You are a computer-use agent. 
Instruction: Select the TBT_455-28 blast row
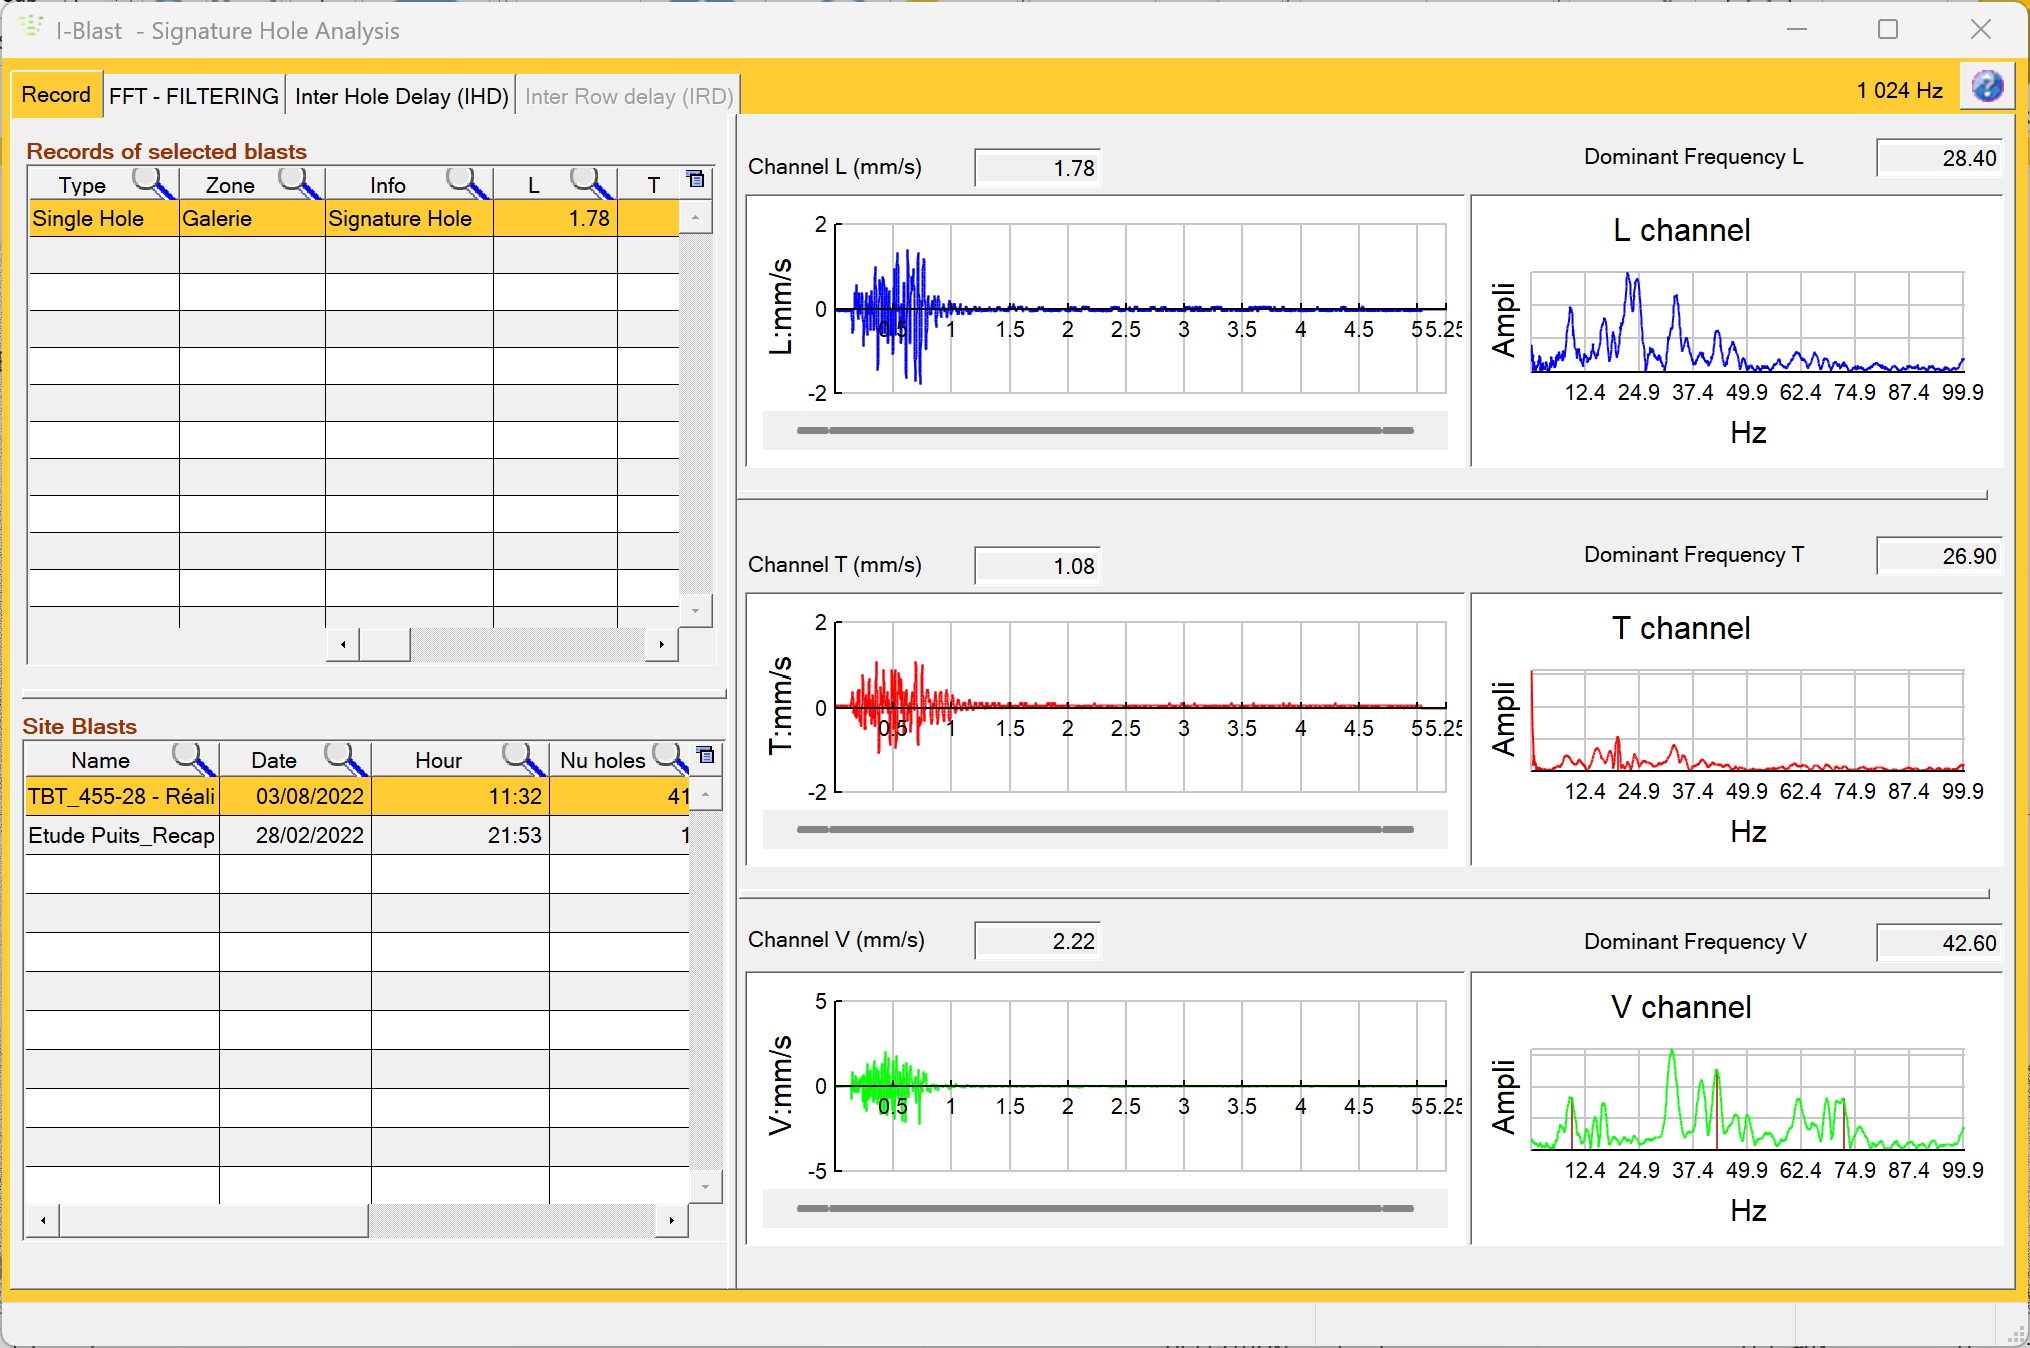coord(300,796)
